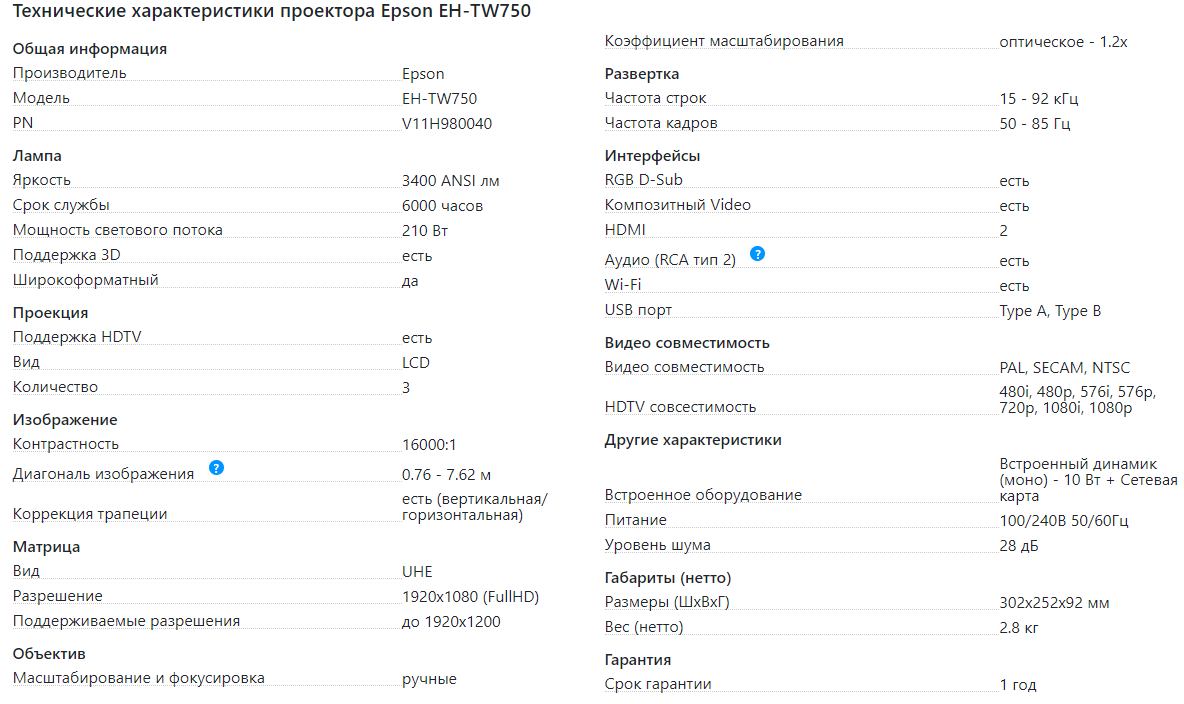Click the Видео совместимость value PAL, SECAM, NTSC
Viewport: 1184px width, 704px height.
(1065, 368)
